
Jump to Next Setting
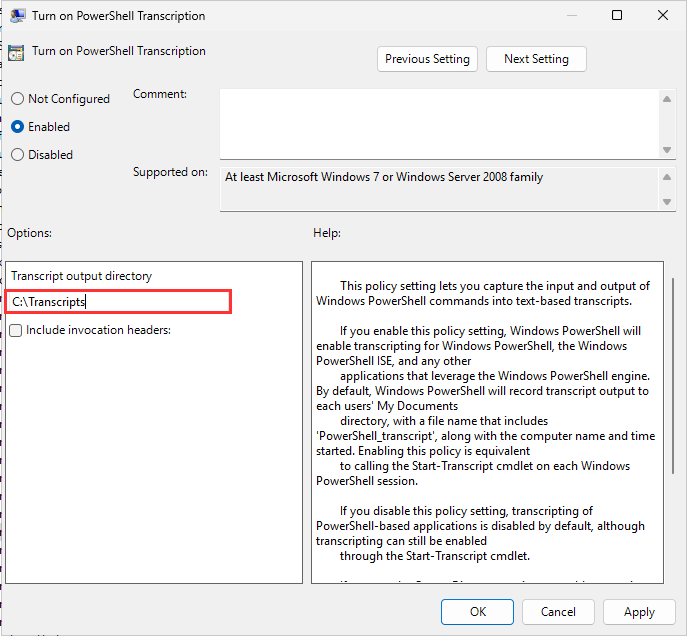(536, 59)
